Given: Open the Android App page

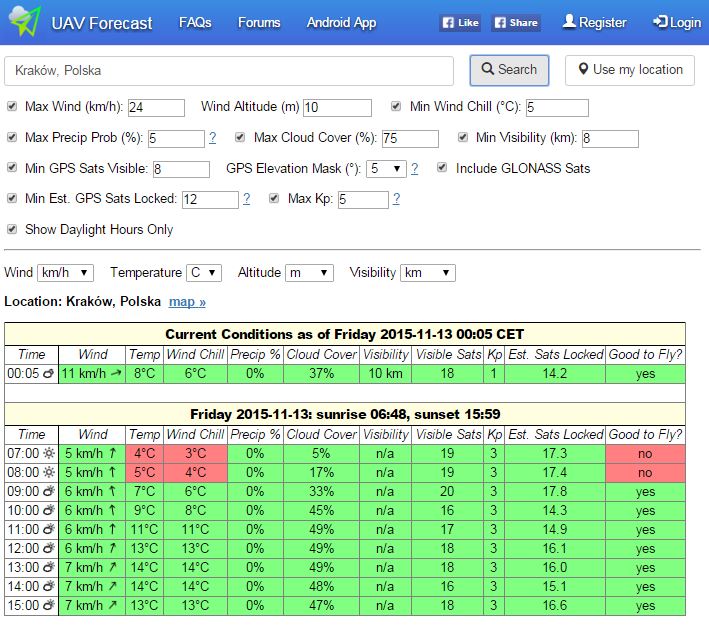Looking at the screenshot, I should coord(341,22).
